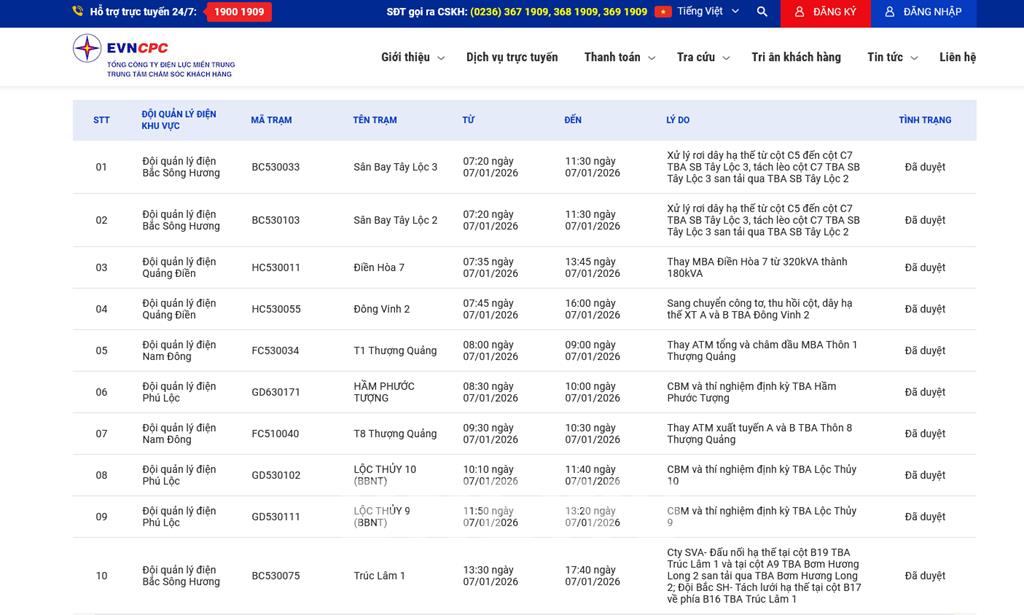1024x615 pixels.
Task: Expand the Tra cứu menu chevron
Action: pyautogui.click(x=726, y=58)
